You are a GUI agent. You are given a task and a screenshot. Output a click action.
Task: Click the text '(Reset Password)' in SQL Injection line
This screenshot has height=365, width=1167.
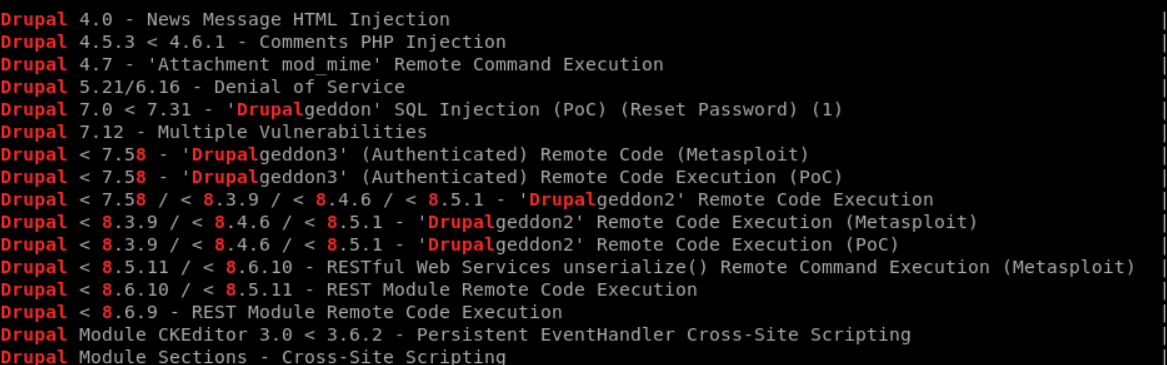[x=709, y=110]
